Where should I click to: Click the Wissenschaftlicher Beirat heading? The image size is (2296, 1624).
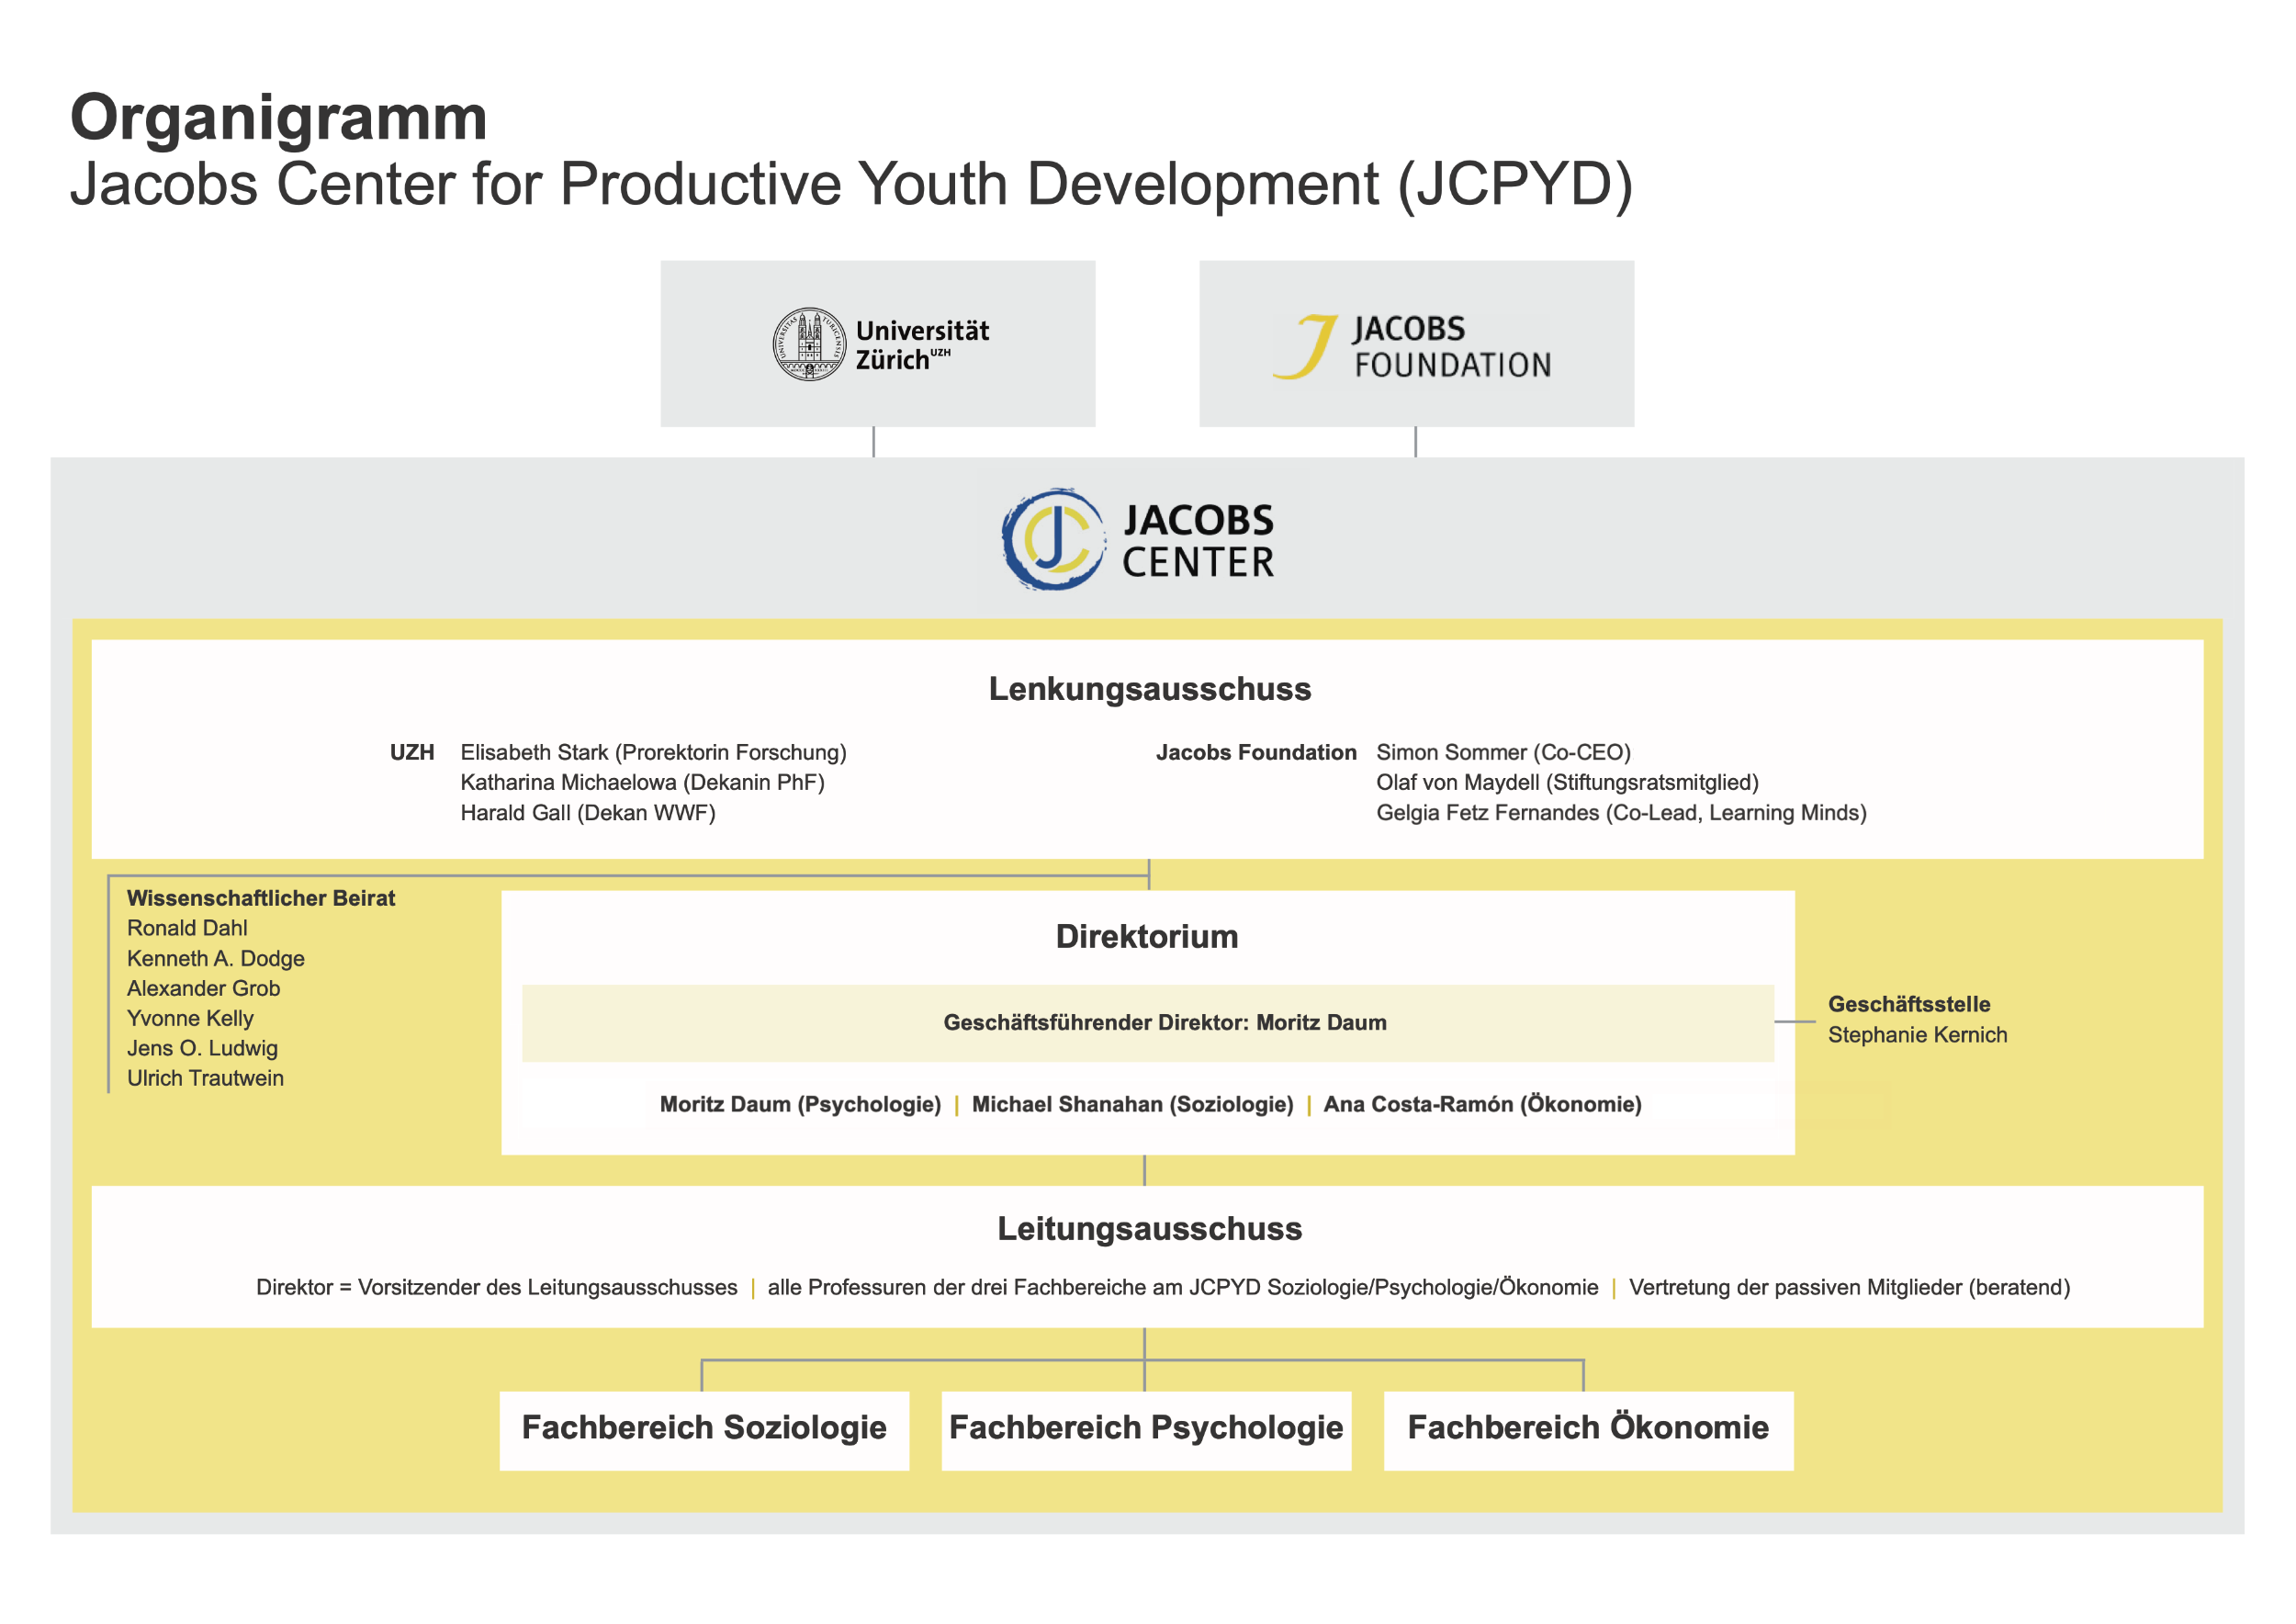pos(261,898)
